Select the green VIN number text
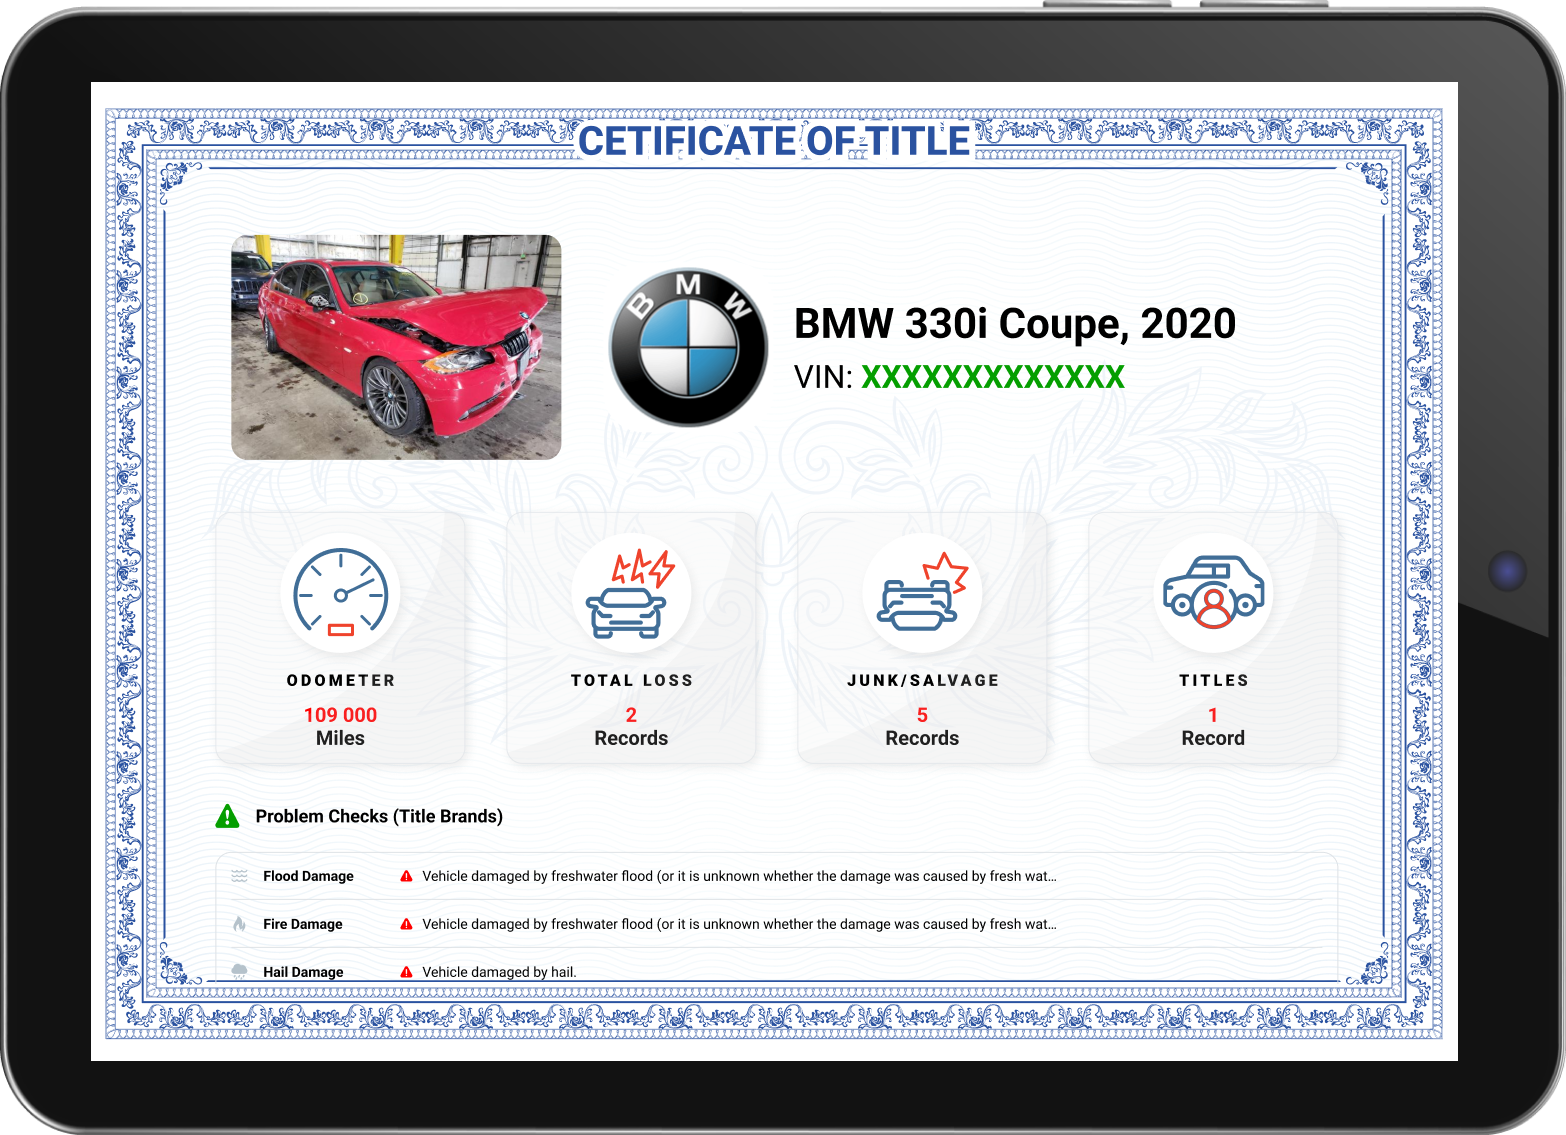The image size is (1566, 1135). click(x=992, y=377)
